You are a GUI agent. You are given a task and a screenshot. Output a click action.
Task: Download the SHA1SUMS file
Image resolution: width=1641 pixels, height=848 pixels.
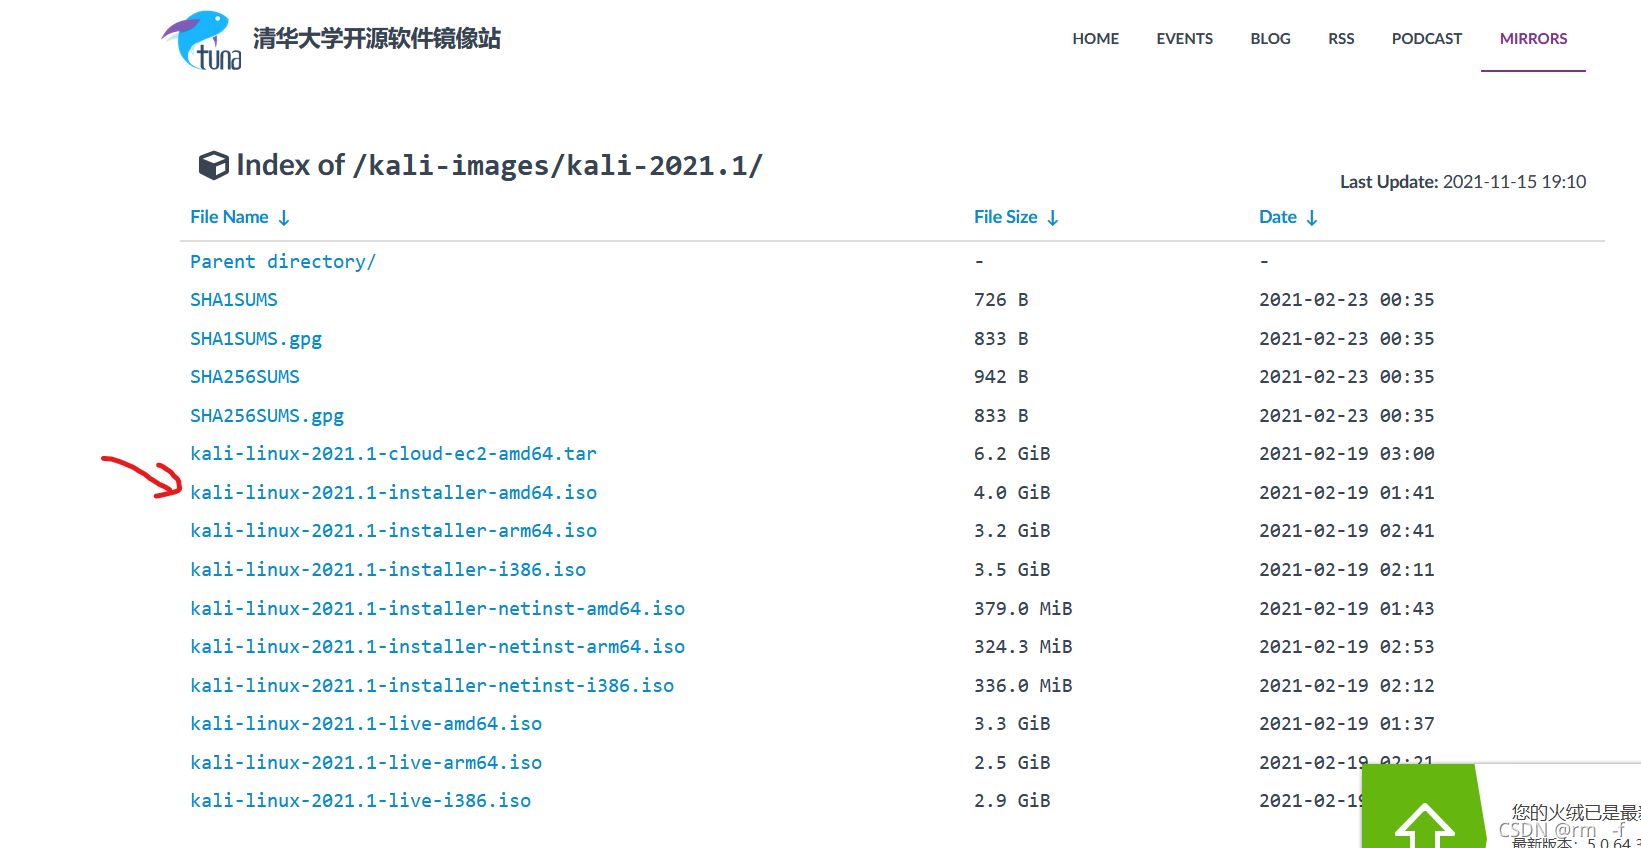tap(234, 300)
